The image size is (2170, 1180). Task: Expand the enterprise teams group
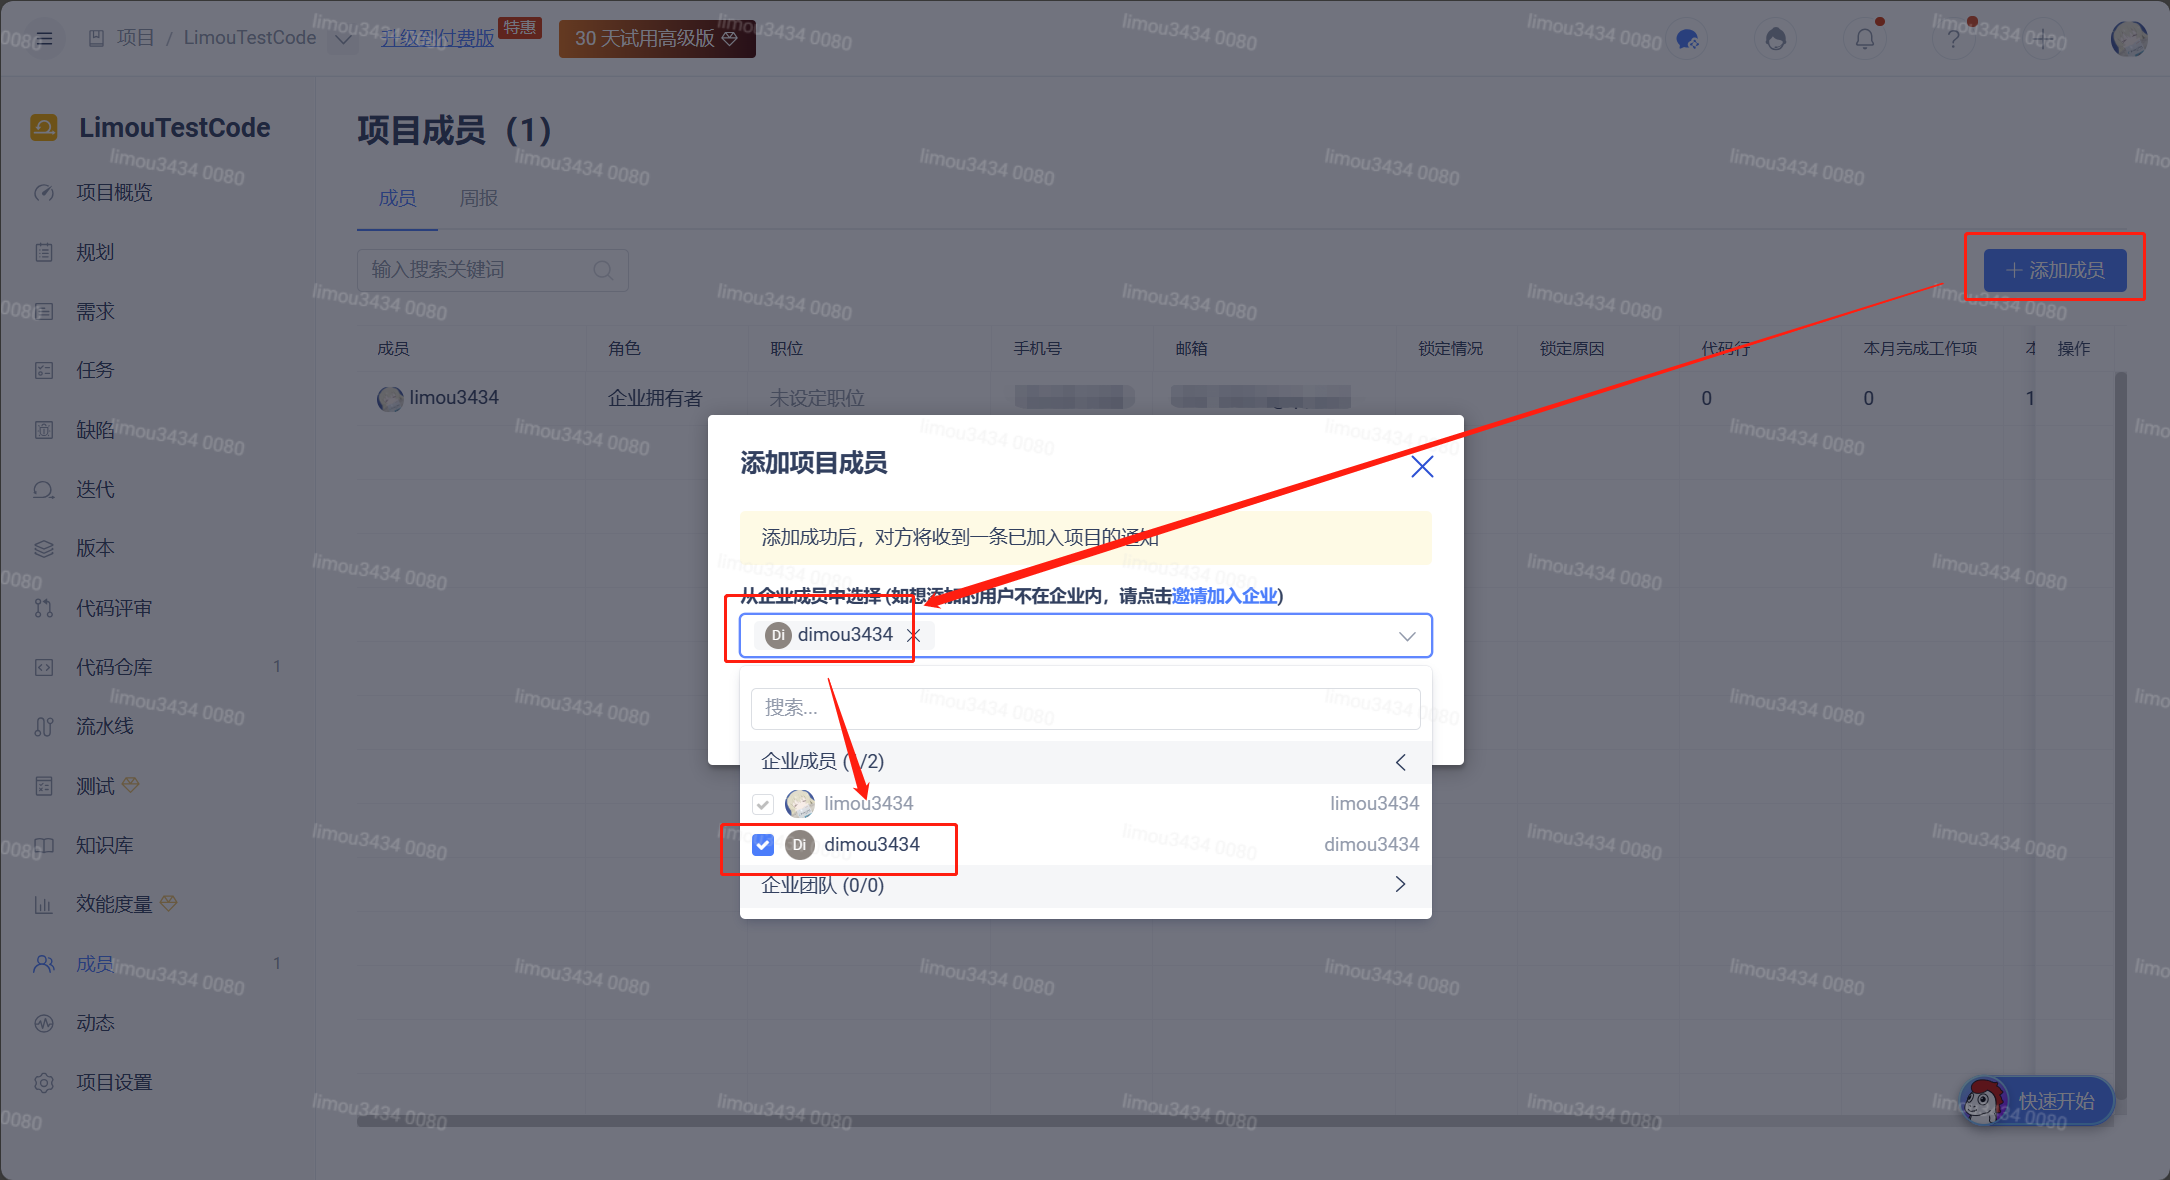coord(1400,884)
